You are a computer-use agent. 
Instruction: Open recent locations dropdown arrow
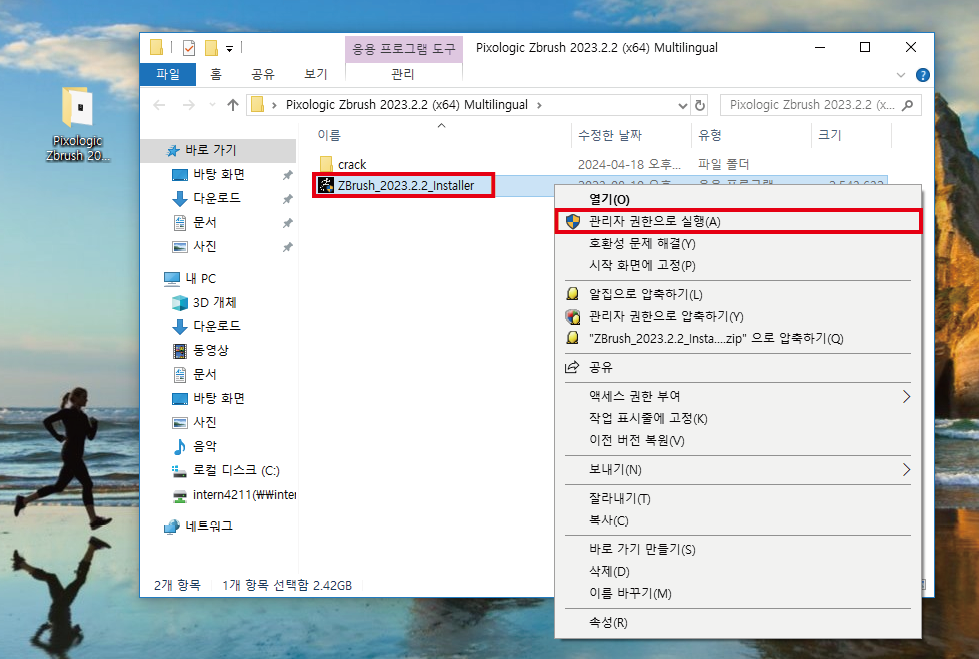pos(212,105)
